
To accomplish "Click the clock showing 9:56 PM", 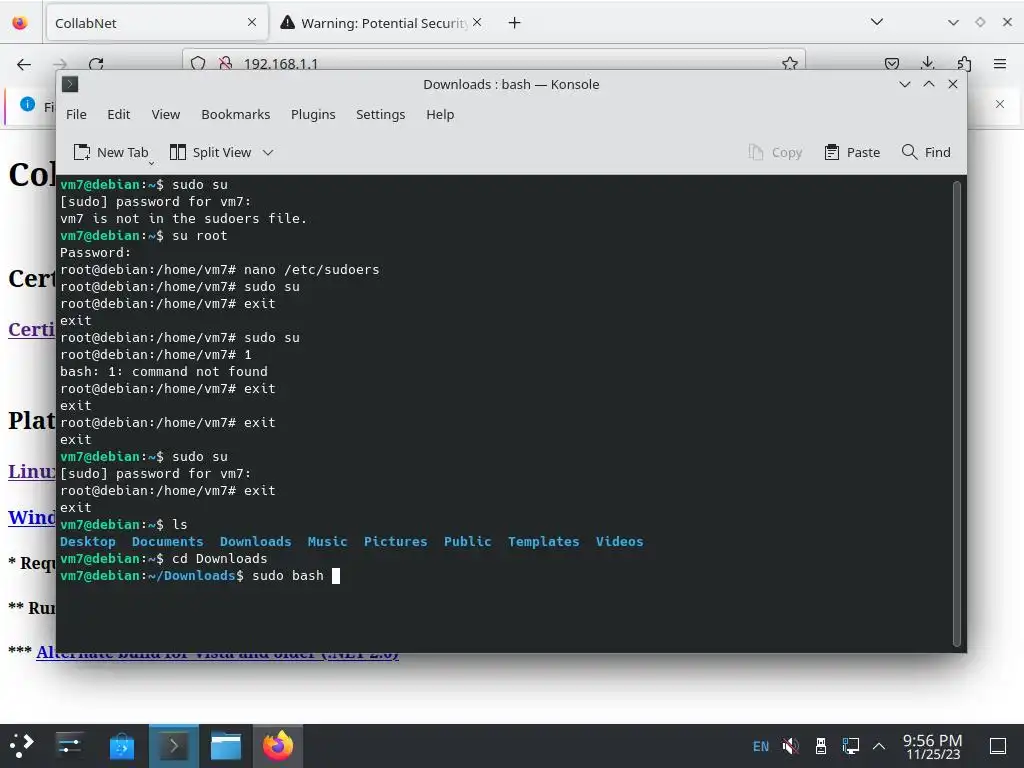I will pyautogui.click(x=933, y=746).
